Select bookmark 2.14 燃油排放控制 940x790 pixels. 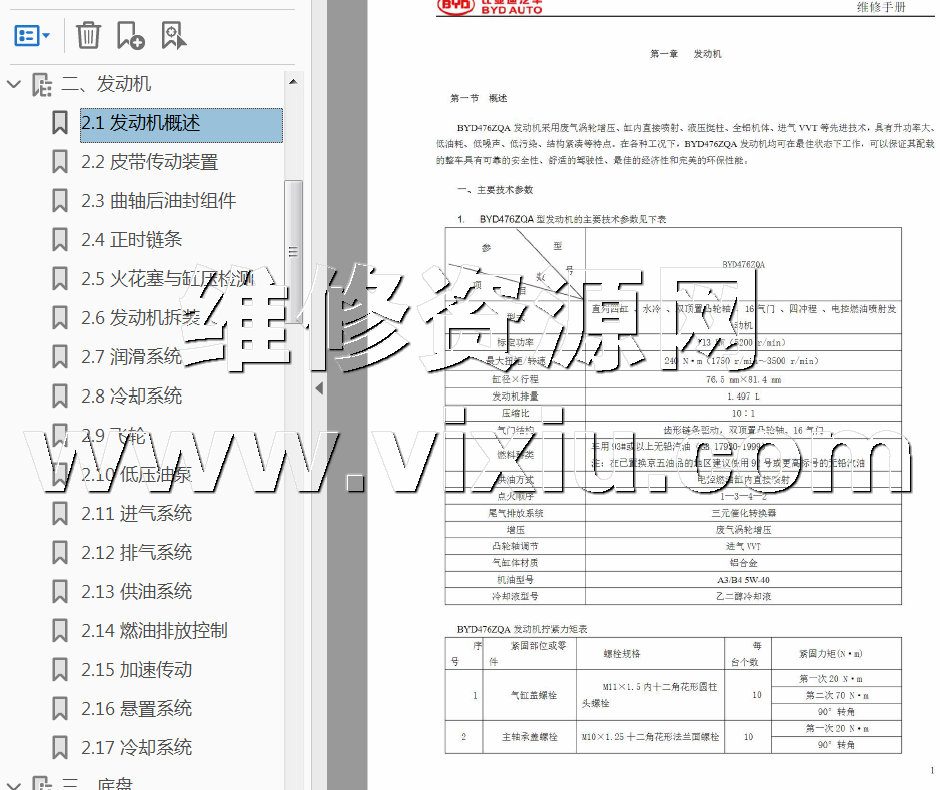coord(154,631)
